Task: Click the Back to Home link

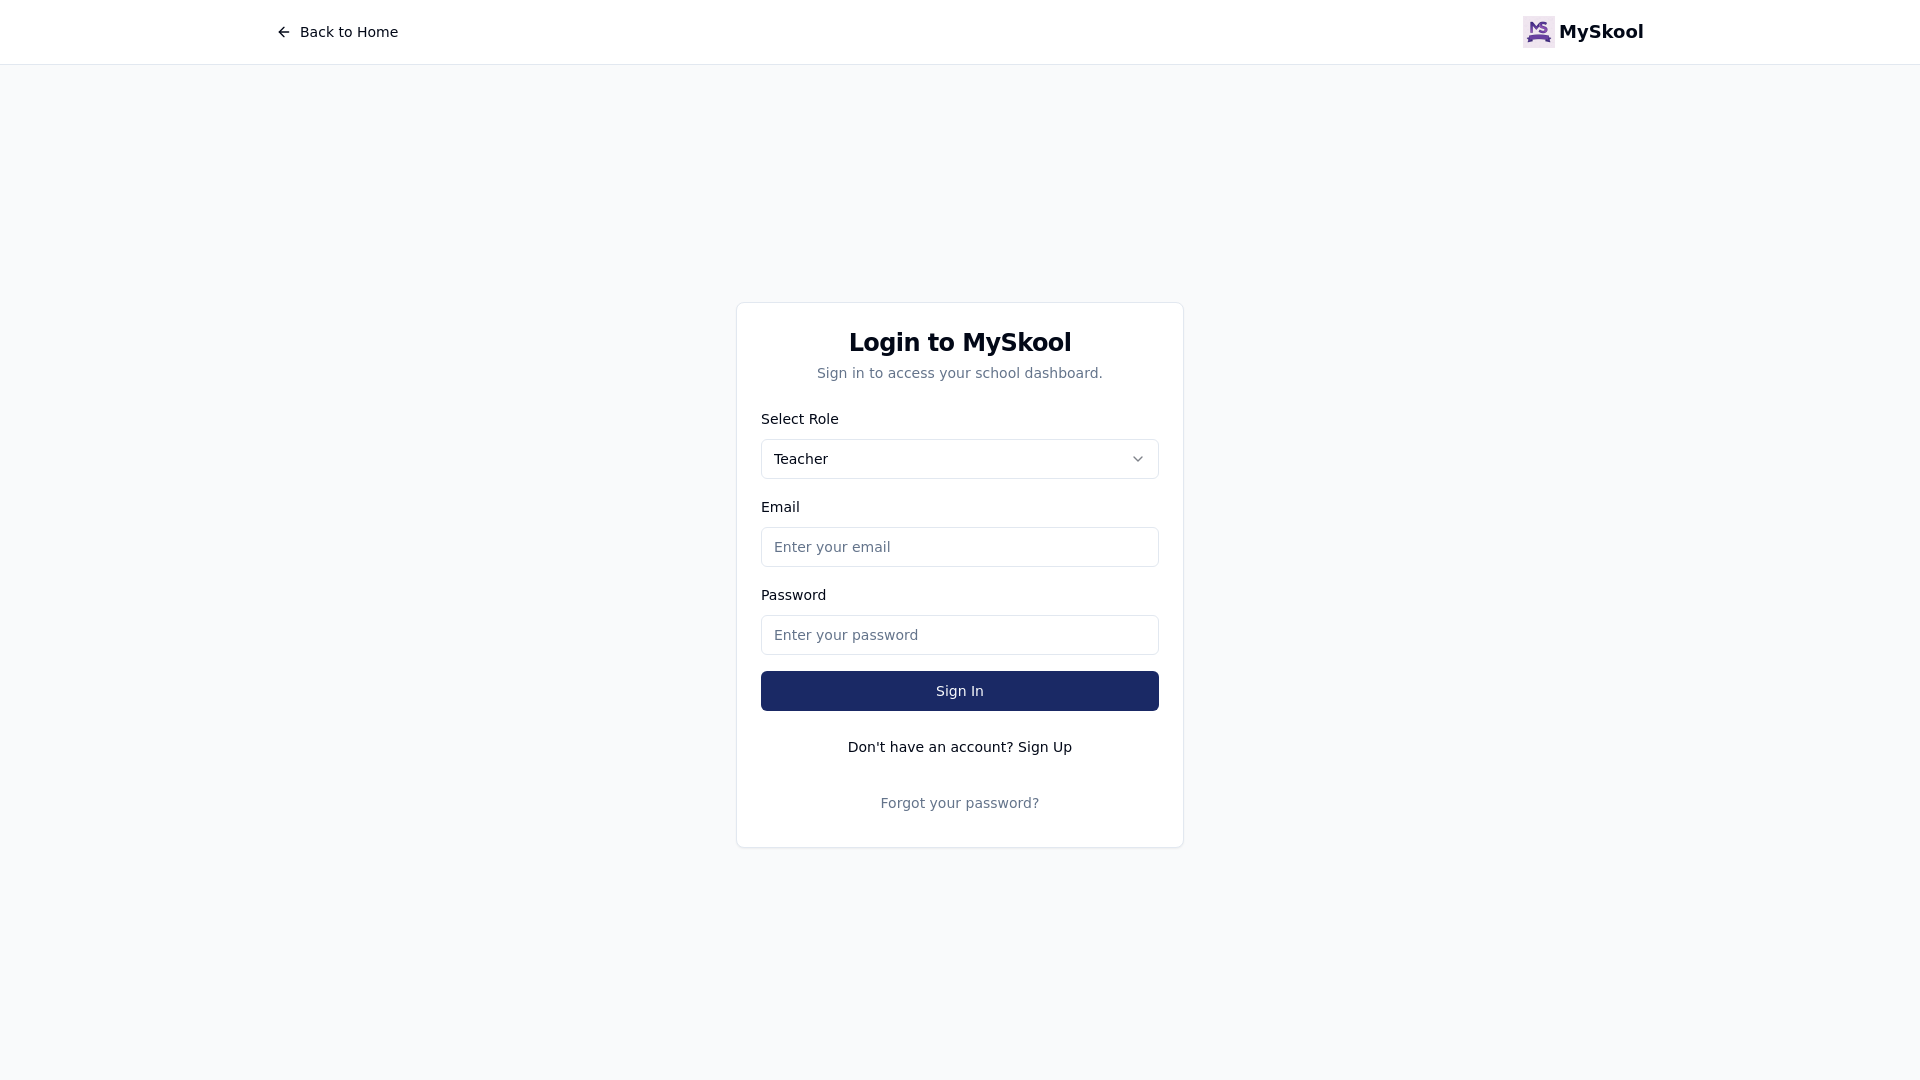Action: pos(348,32)
